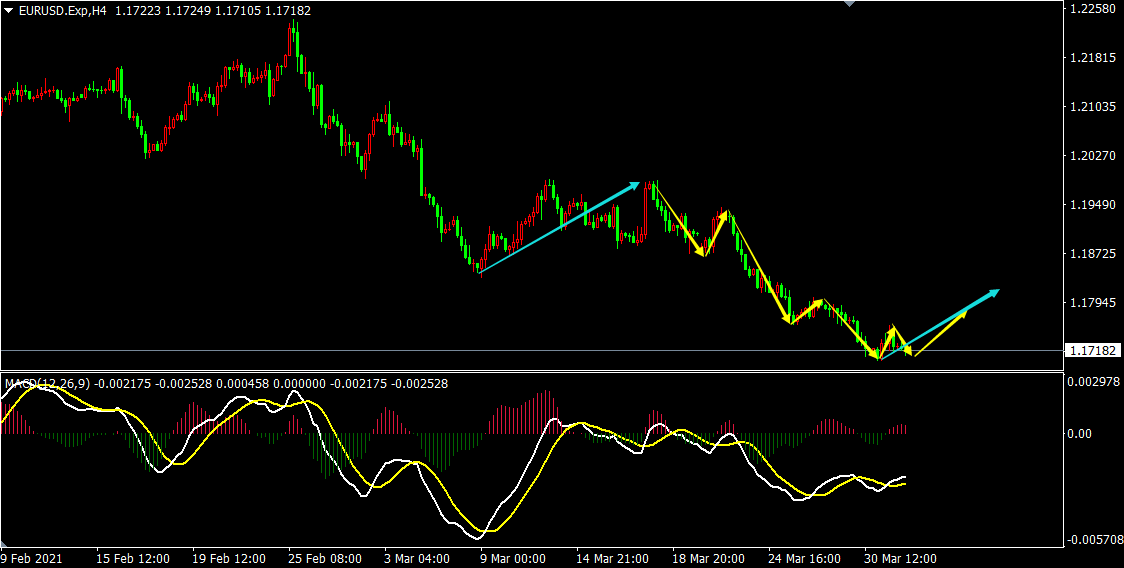Click the 0.00 level on MACD scale
Screen dimensions: 1124x568
(x=1080, y=433)
